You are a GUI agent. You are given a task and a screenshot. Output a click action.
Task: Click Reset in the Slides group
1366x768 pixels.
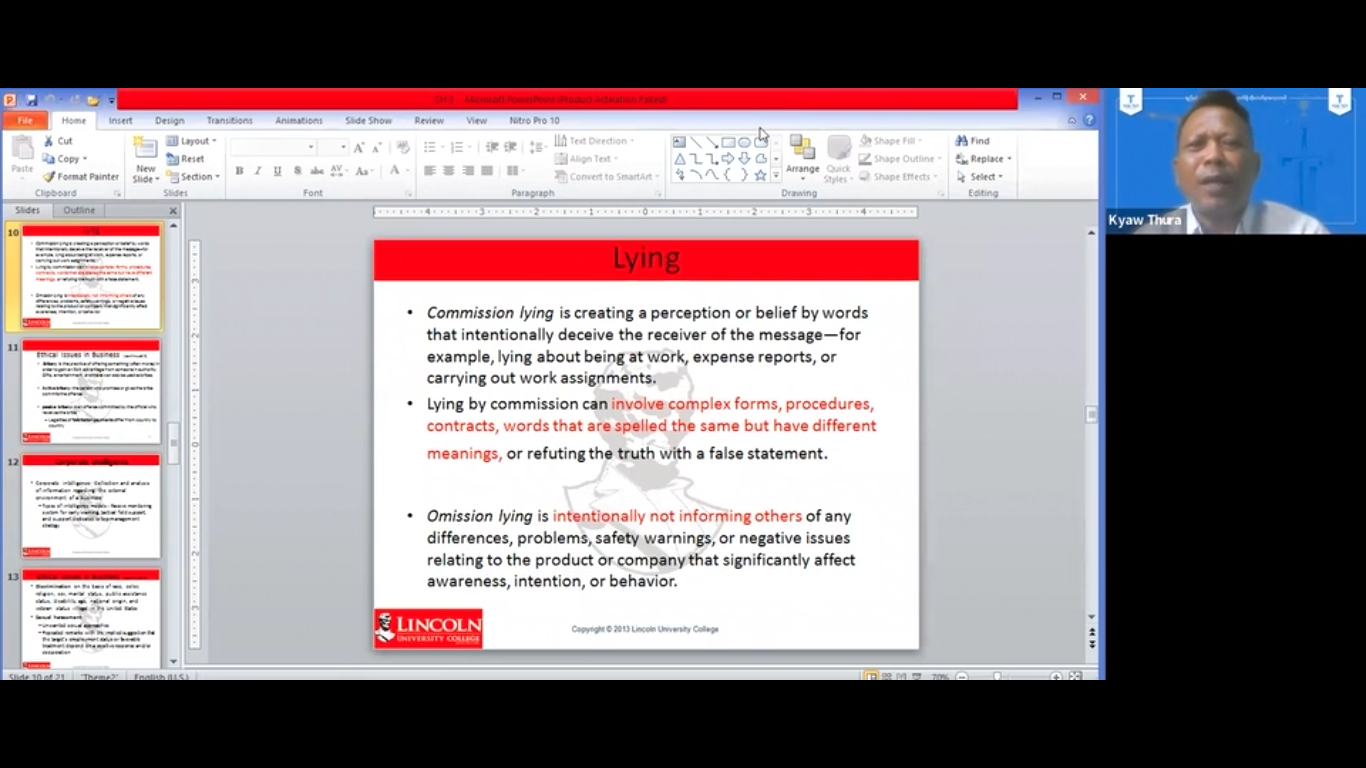(x=186, y=159)
